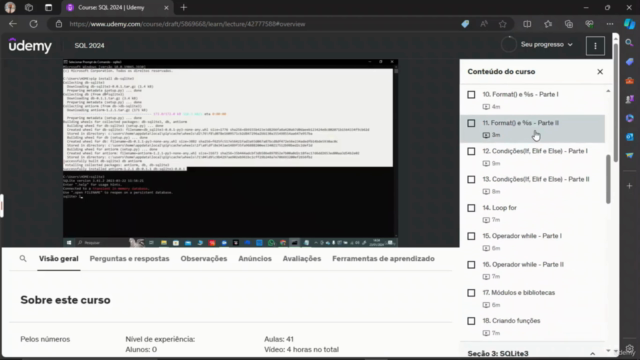Open the browser settings ellipsis menu
640x360 pixels.
pyautogui.click(x=609, y=24)
